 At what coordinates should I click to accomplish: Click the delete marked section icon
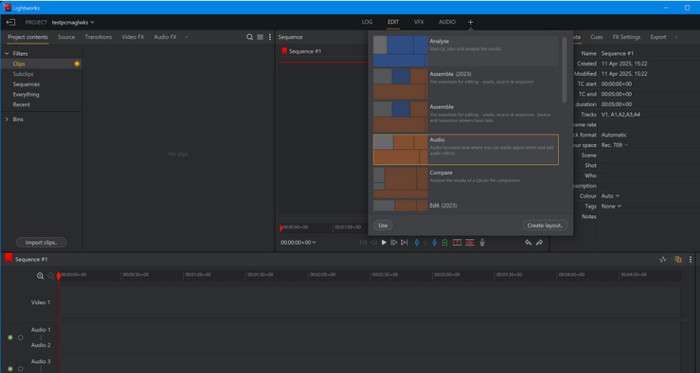pos(470,242)
